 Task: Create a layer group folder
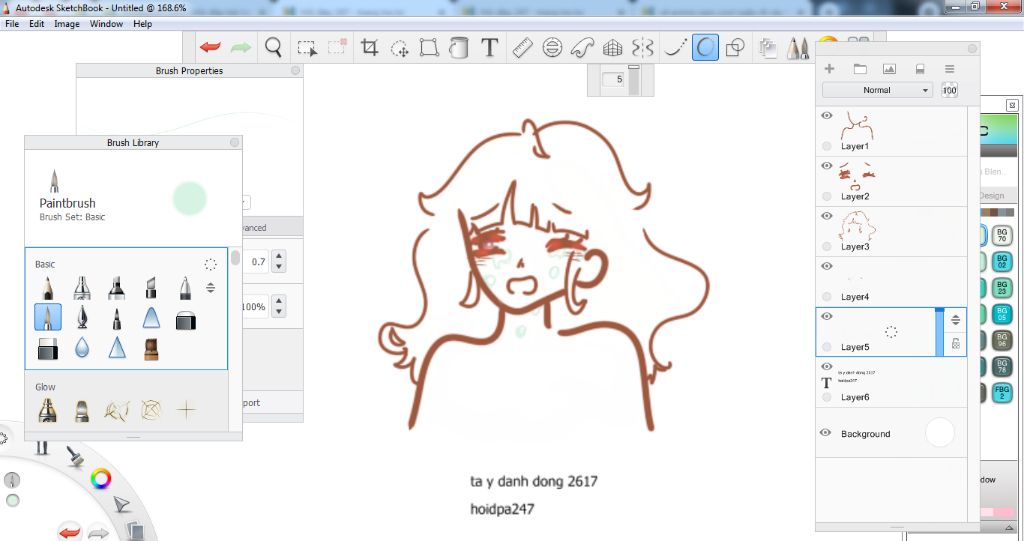860,69
